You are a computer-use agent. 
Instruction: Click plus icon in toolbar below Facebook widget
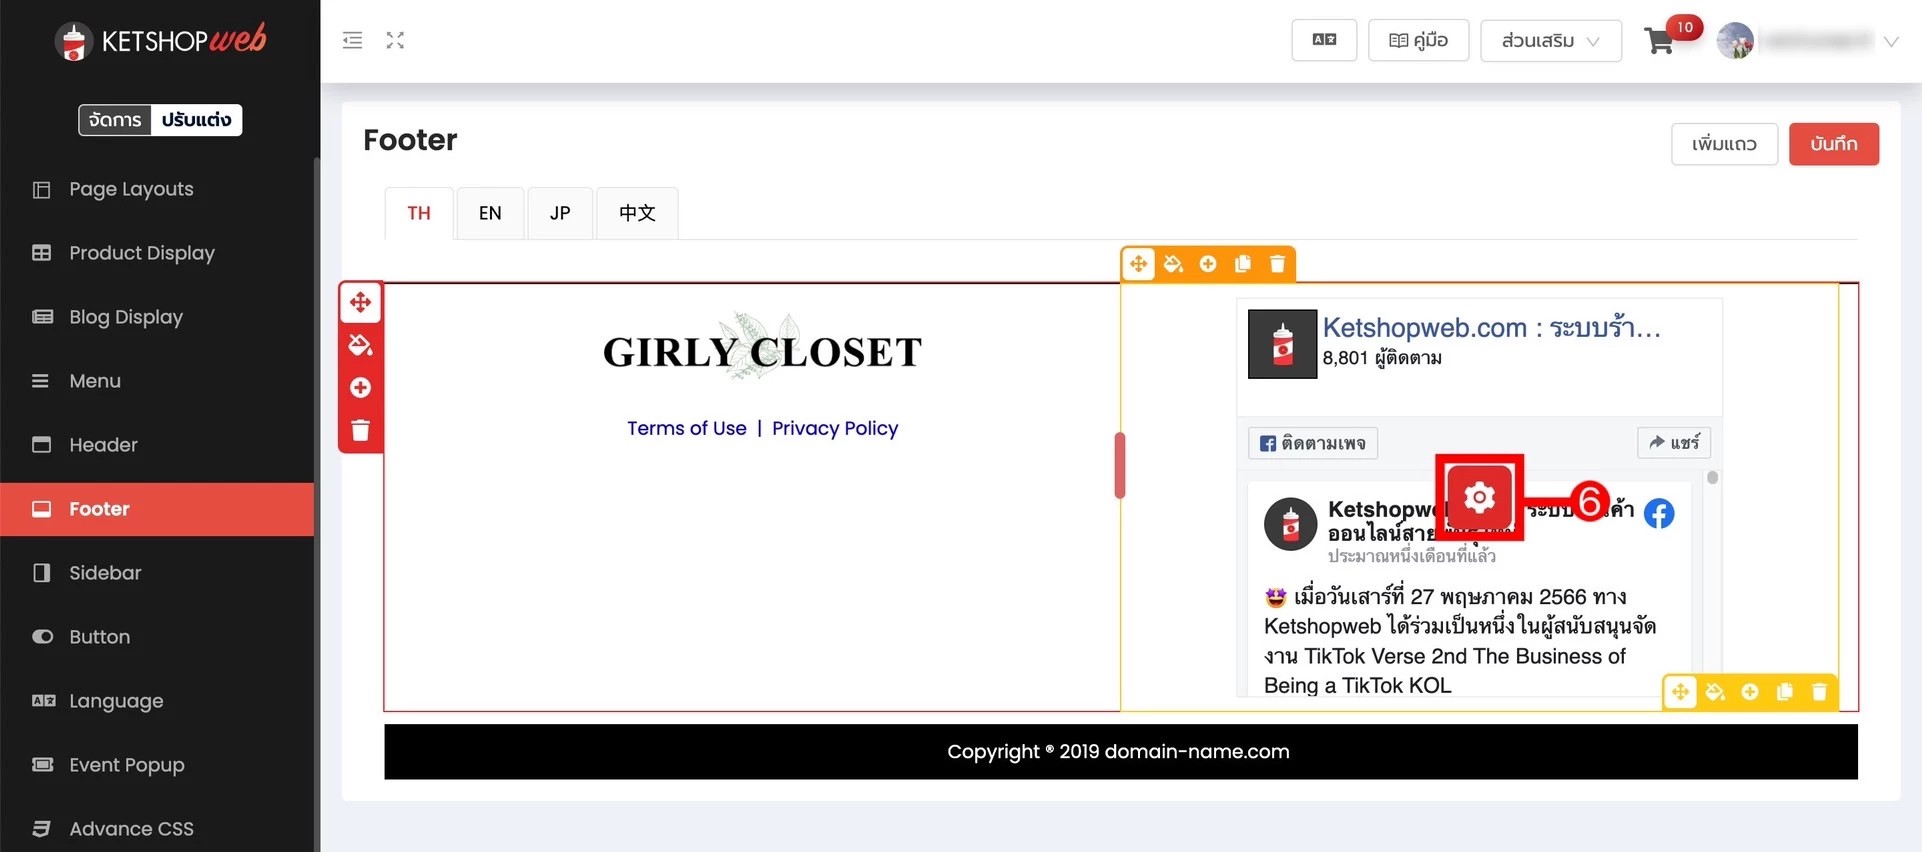click(1750, 692)
